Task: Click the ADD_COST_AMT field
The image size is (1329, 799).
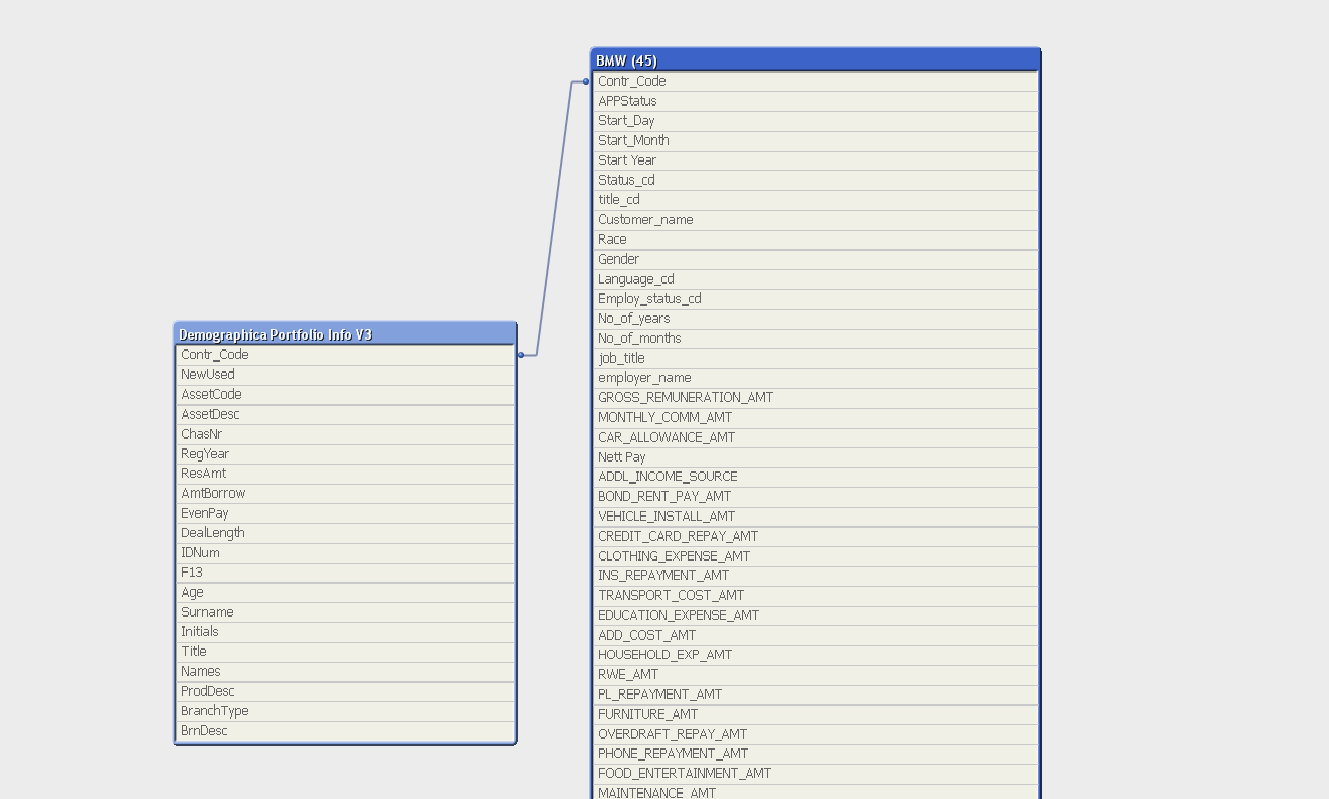Action: 816,636
